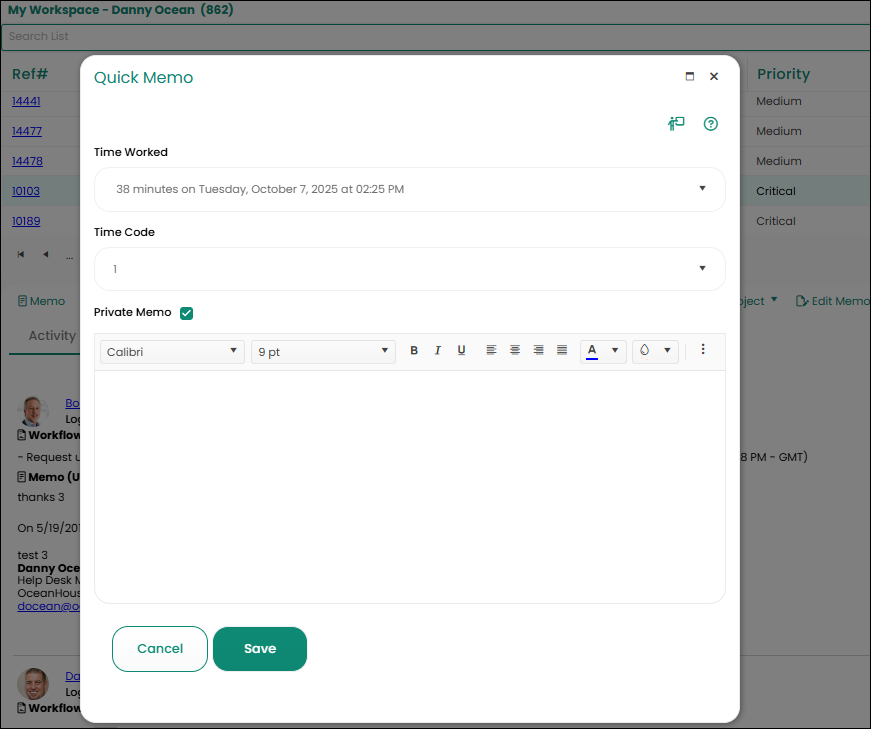The height and width of the screenshot is (729, 871).
Task: Toggle bold formatting in memo editor
Action: pos(414,351)
